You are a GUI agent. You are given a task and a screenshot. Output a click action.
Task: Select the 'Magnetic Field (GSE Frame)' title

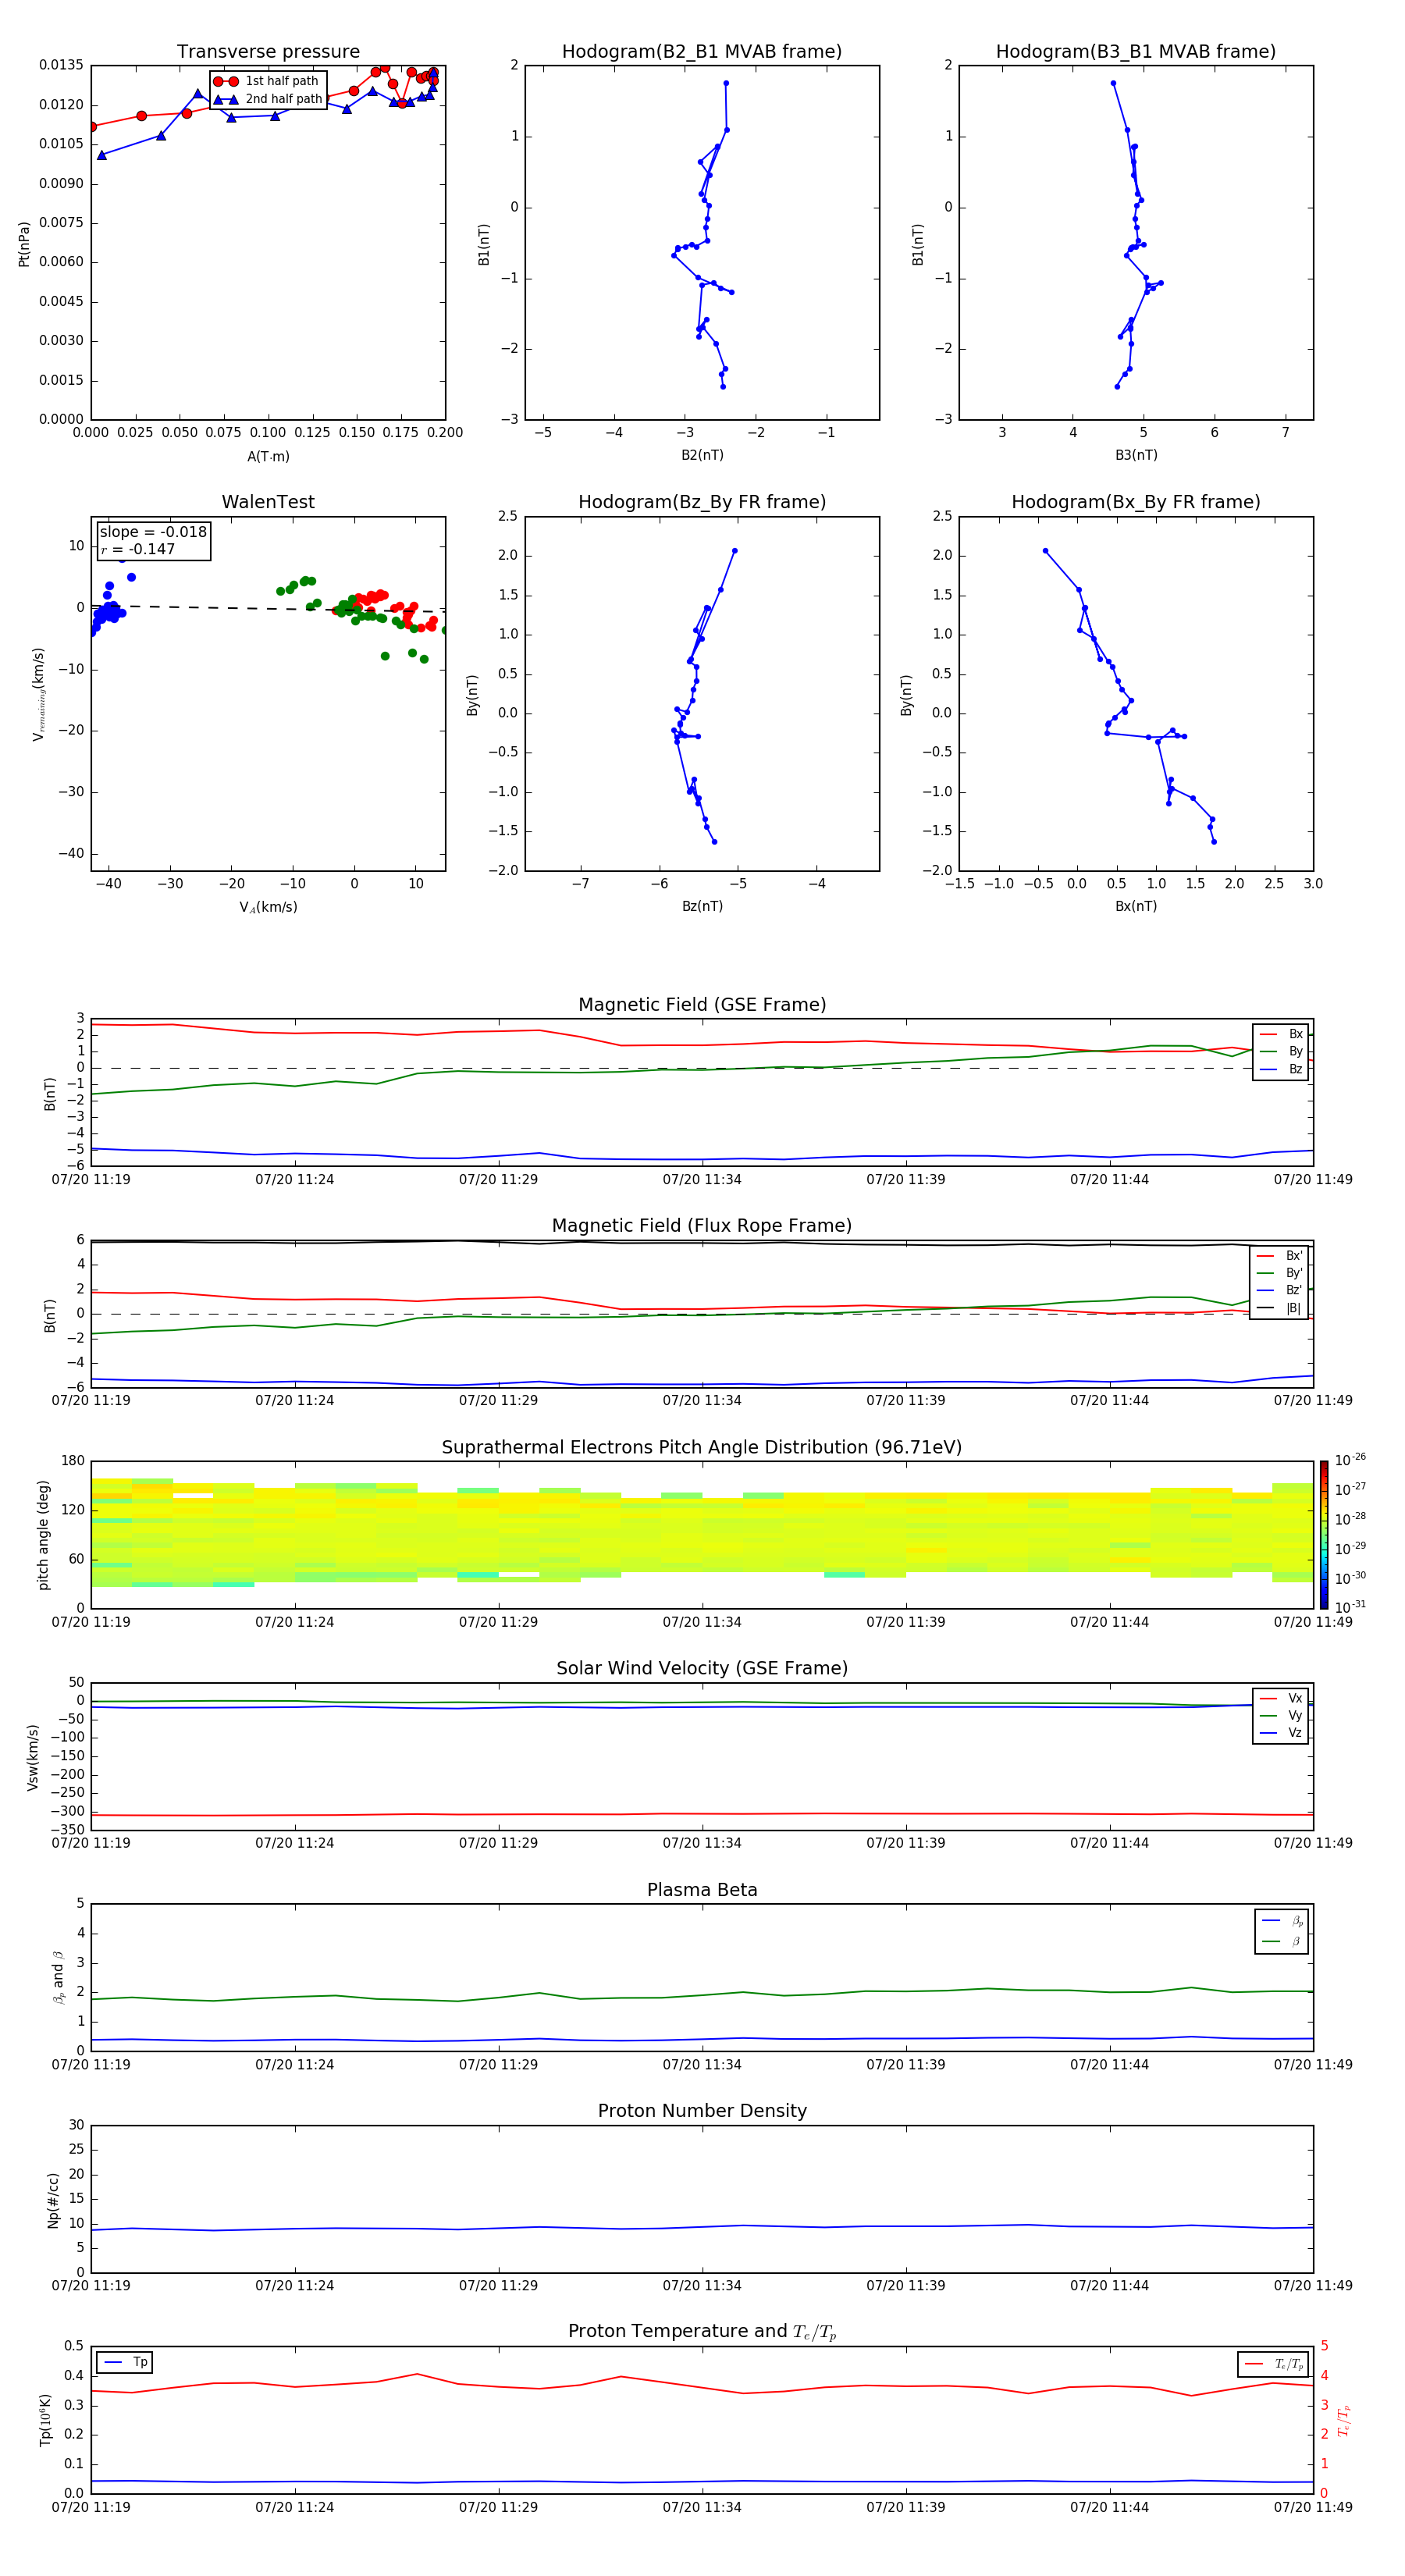702,1005
